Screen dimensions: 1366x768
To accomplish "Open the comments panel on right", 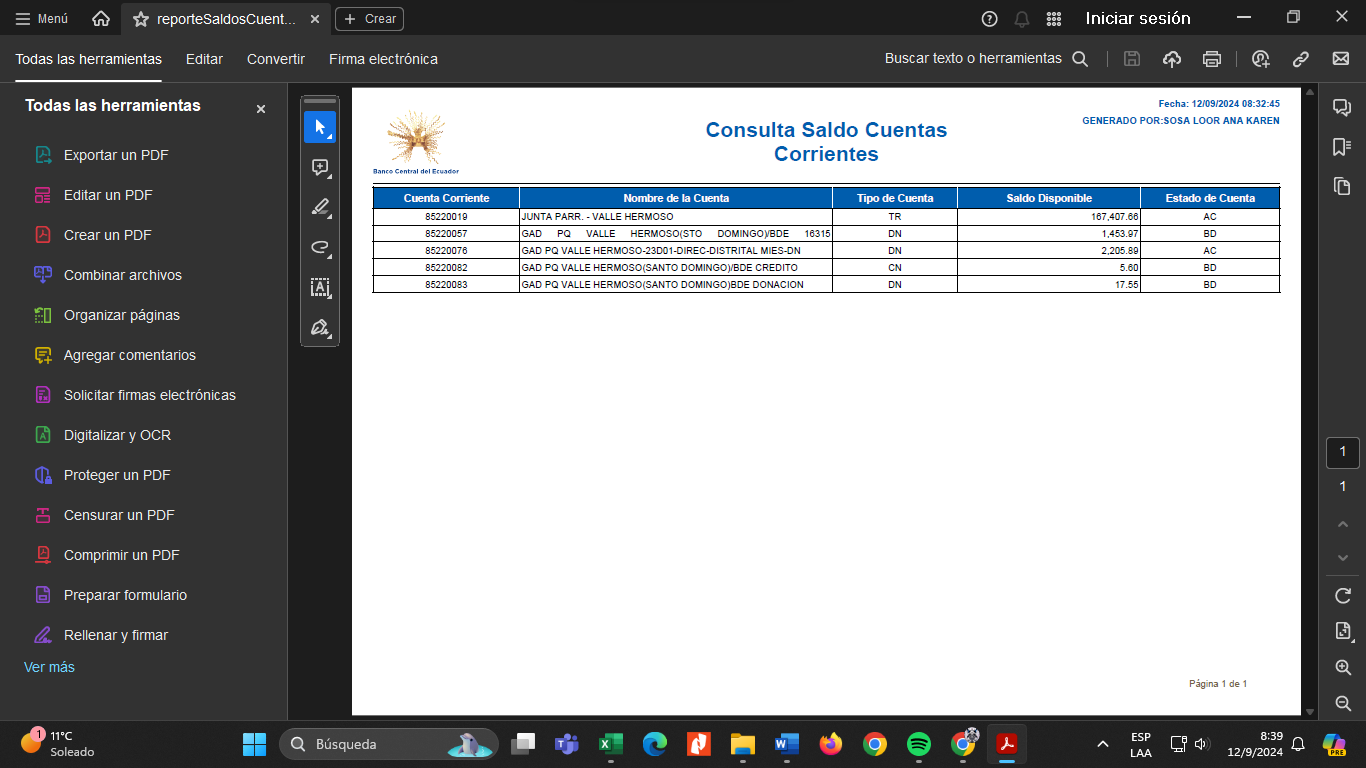I will coord(1342,108).
